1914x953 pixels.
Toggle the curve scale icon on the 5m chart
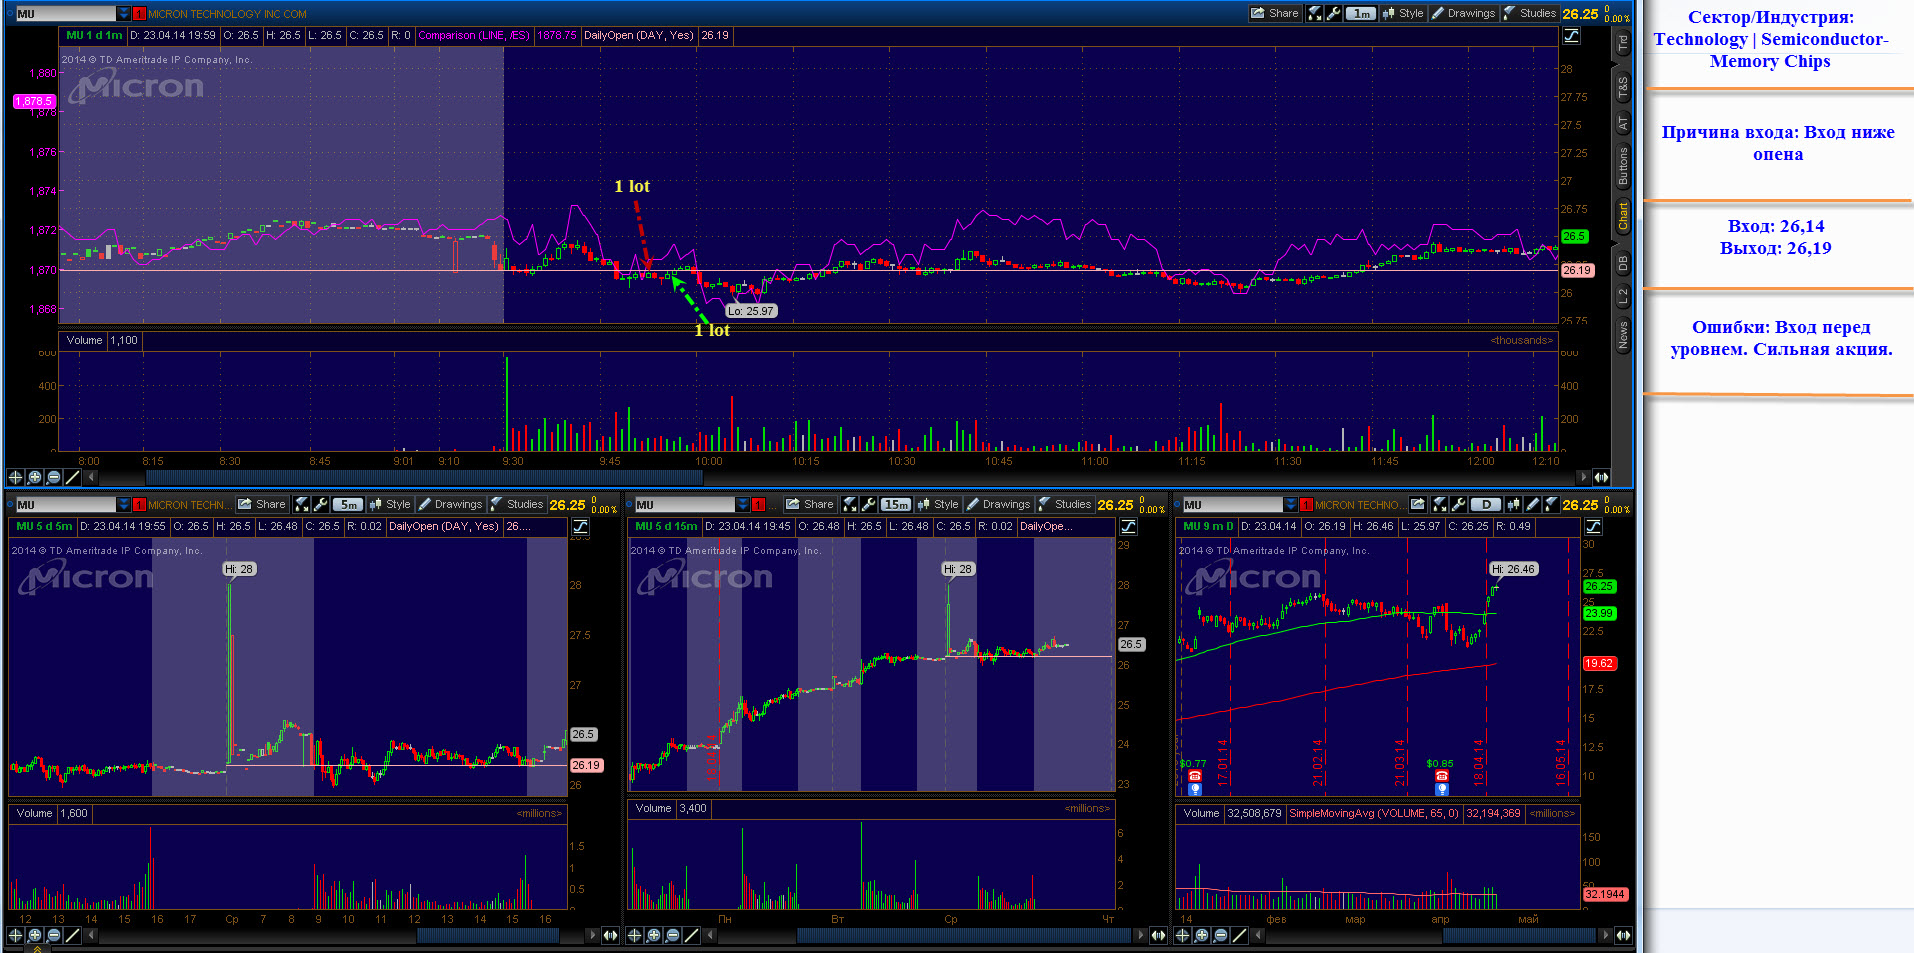click(x=580, y=526)
